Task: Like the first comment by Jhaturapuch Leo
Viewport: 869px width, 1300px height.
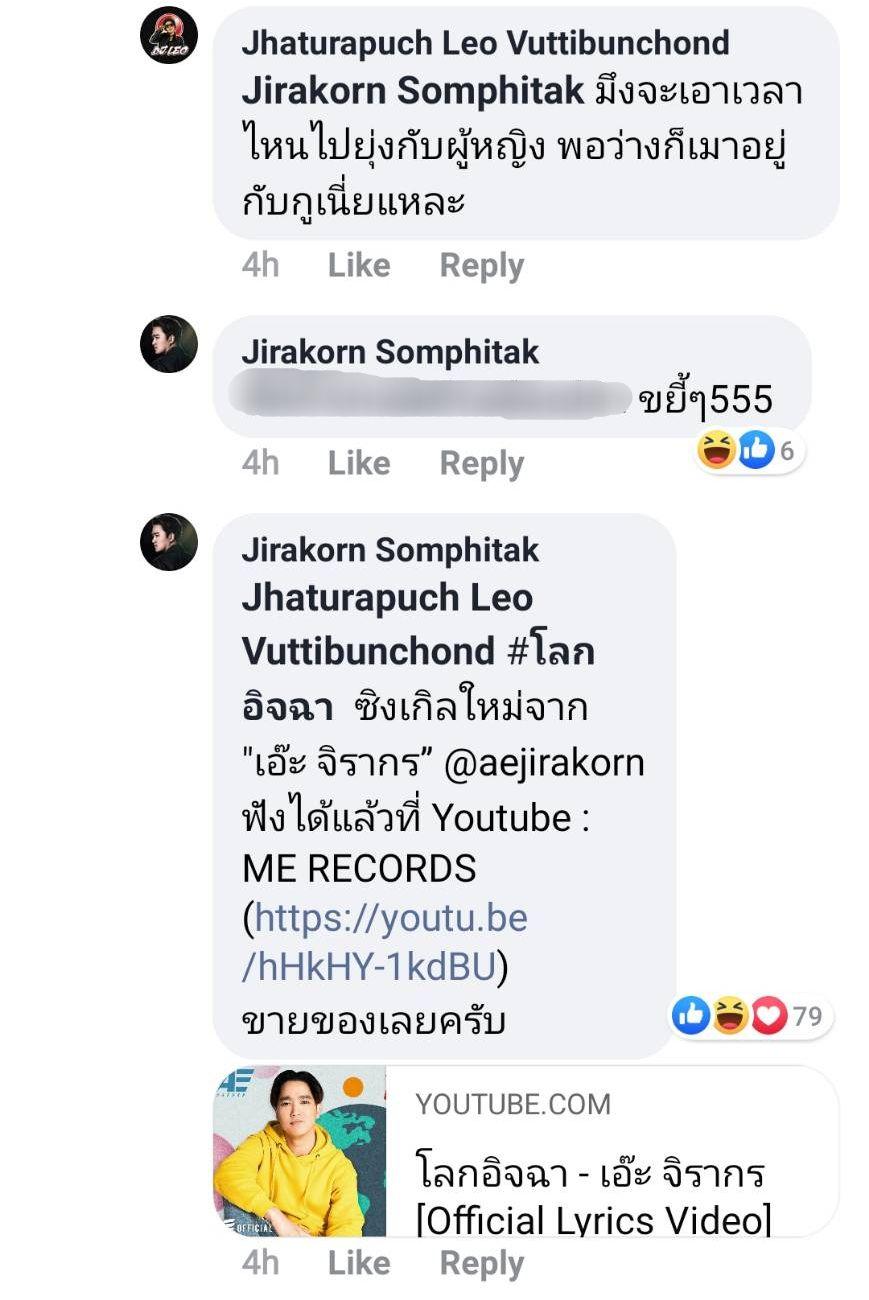Action: coord(359,265)
